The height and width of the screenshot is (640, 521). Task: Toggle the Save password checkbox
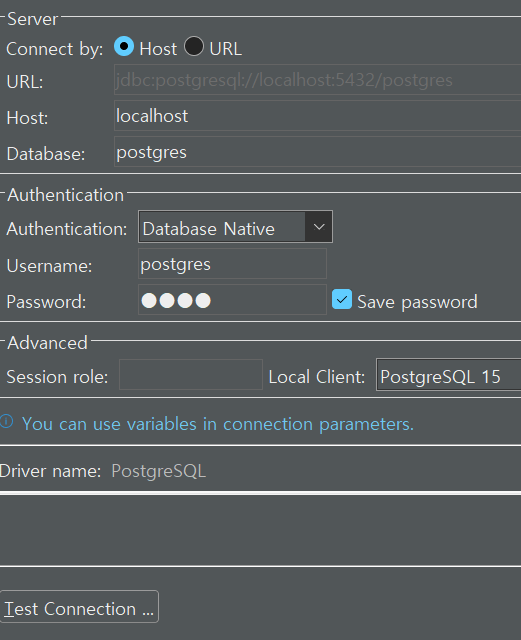(x=342, y=300)
